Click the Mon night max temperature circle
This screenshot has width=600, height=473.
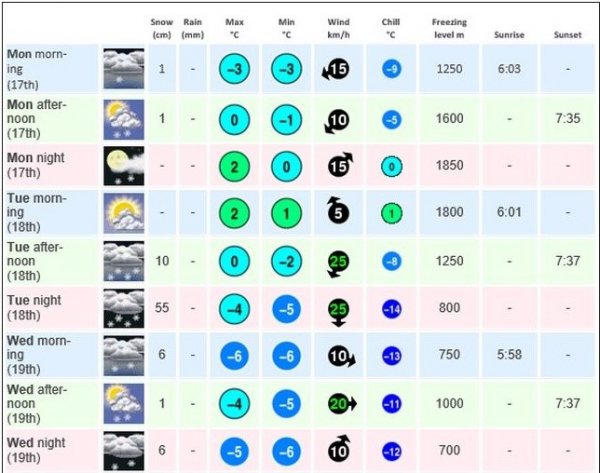233,166
